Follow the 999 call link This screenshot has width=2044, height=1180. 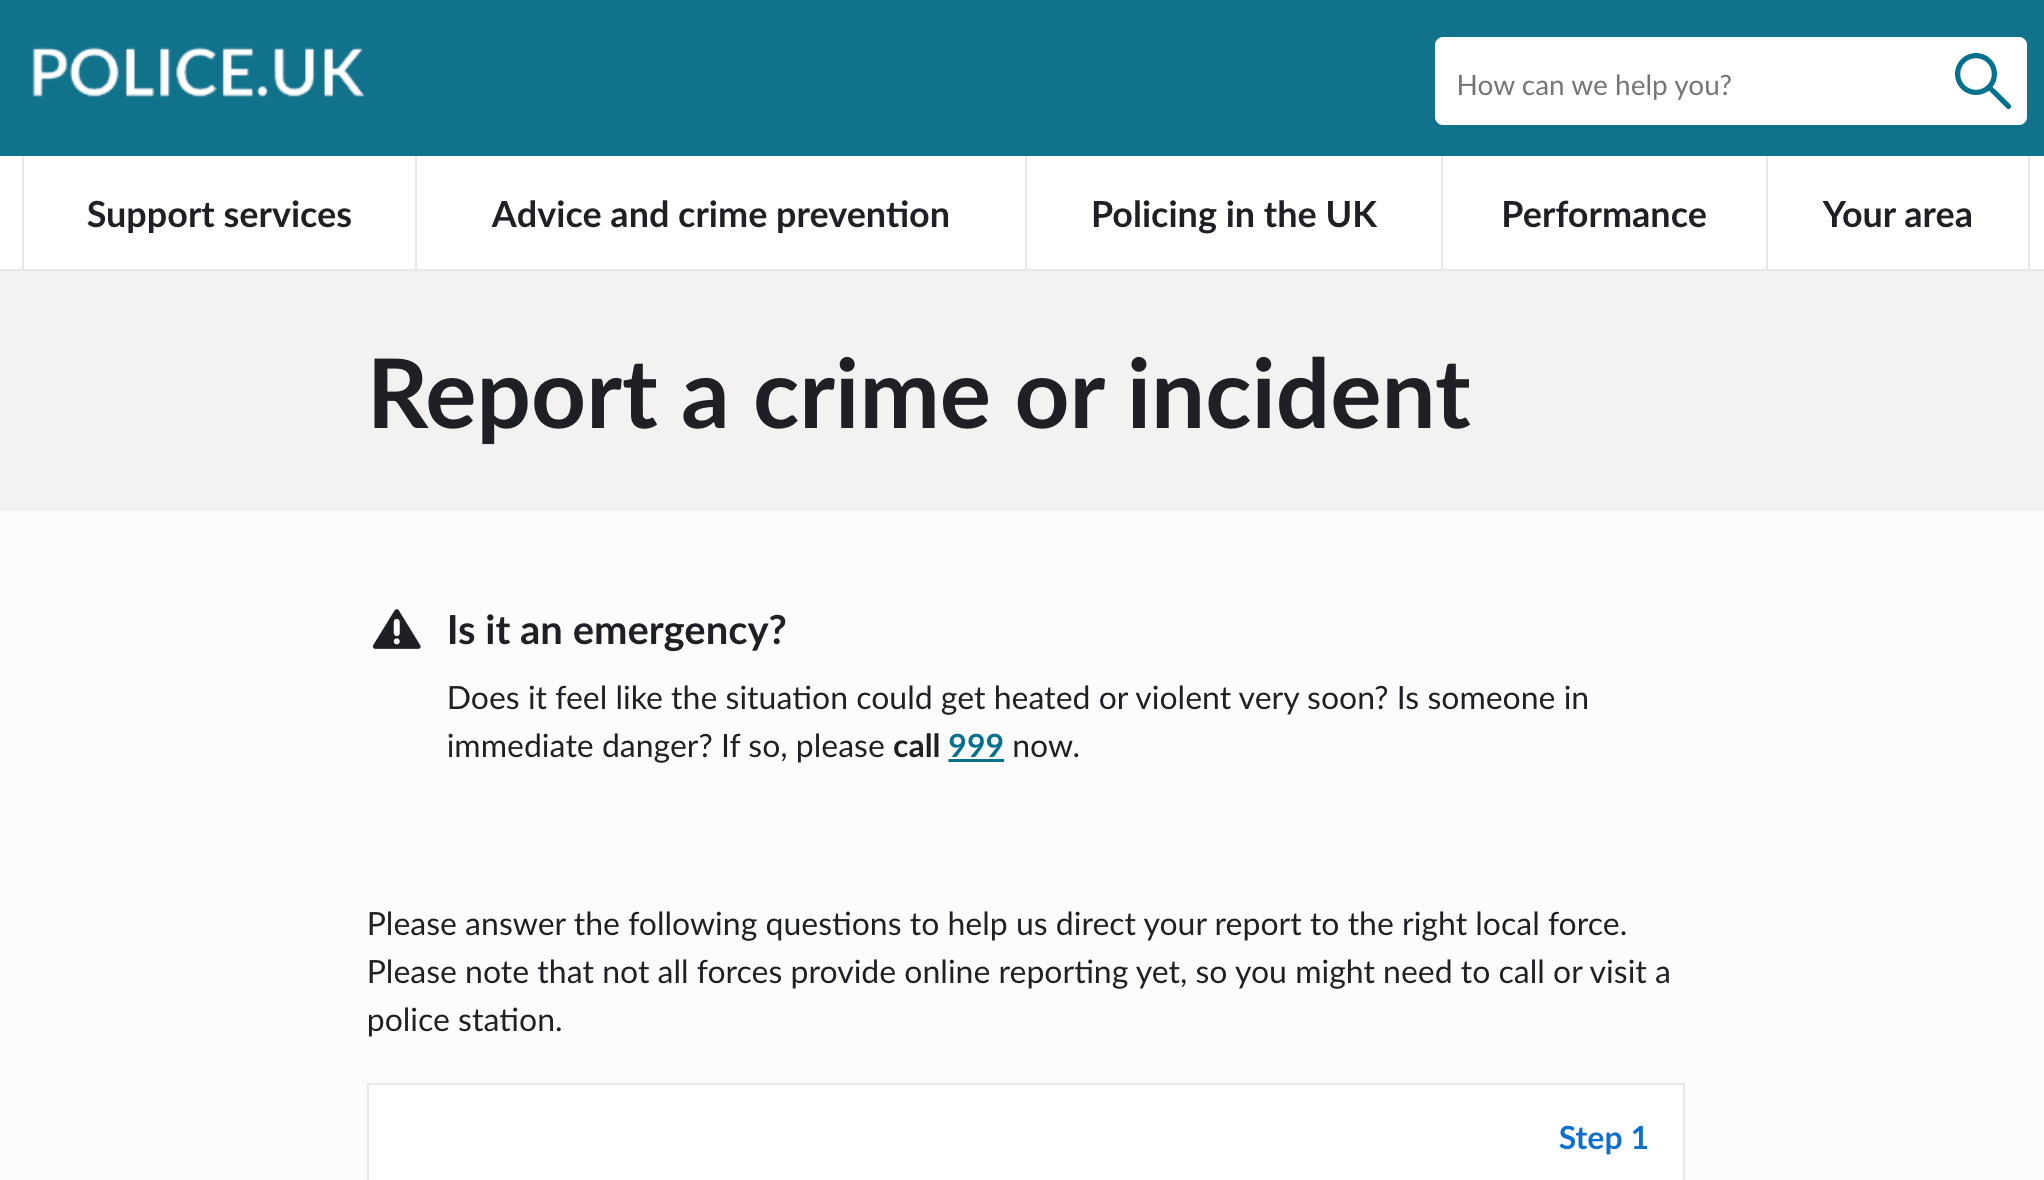(975, 746)
